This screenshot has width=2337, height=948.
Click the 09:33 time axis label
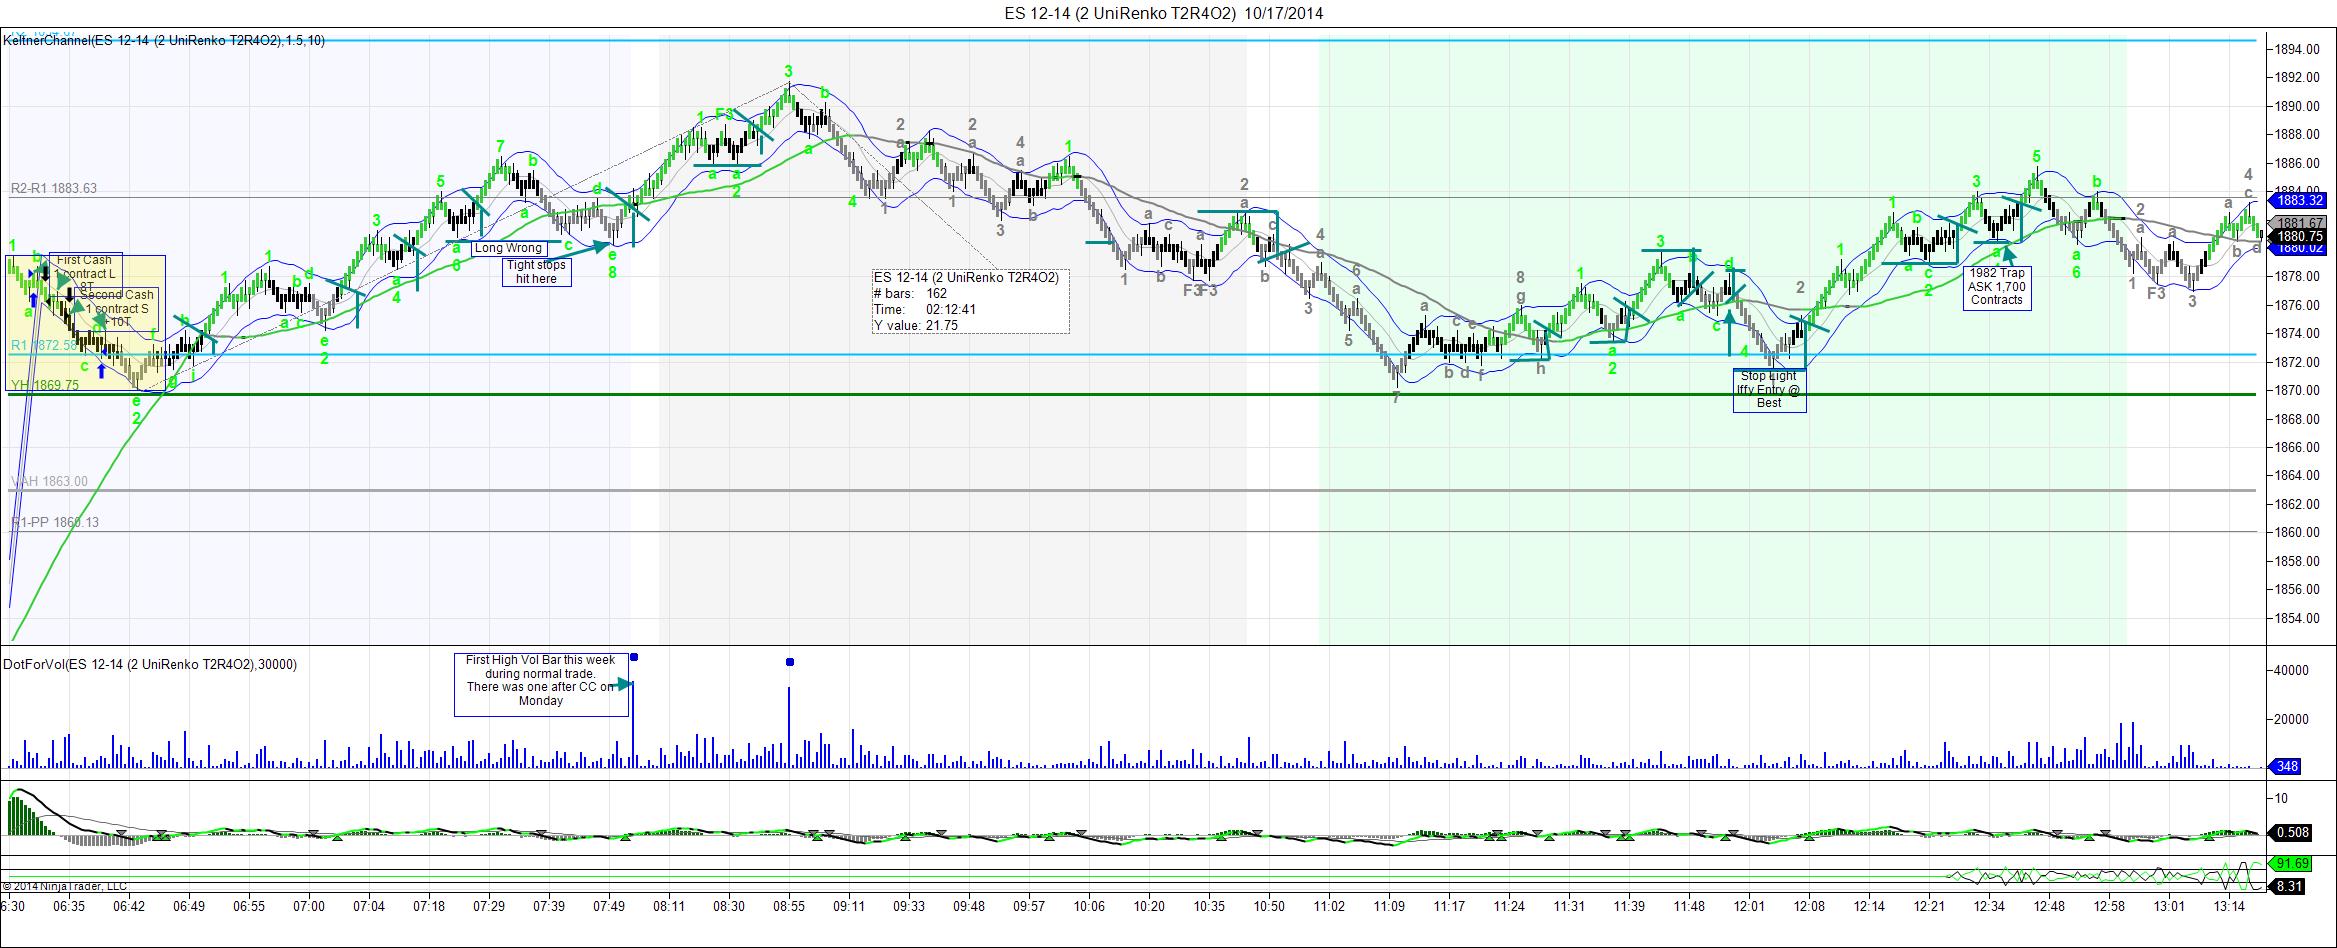pos(909,906)
